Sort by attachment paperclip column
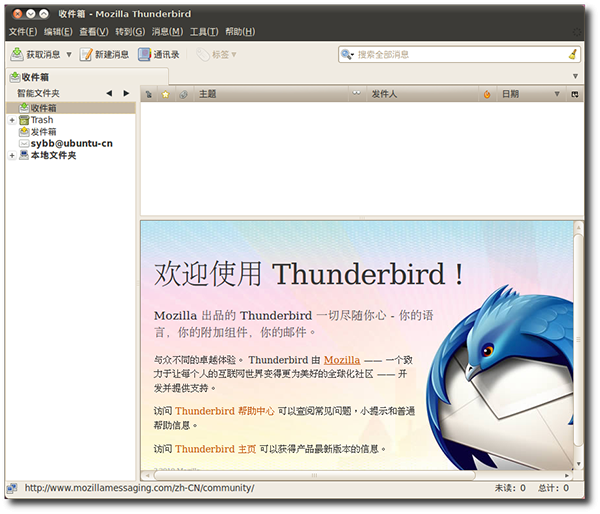Viewport: 600px width, 514px height. [184, 94]
